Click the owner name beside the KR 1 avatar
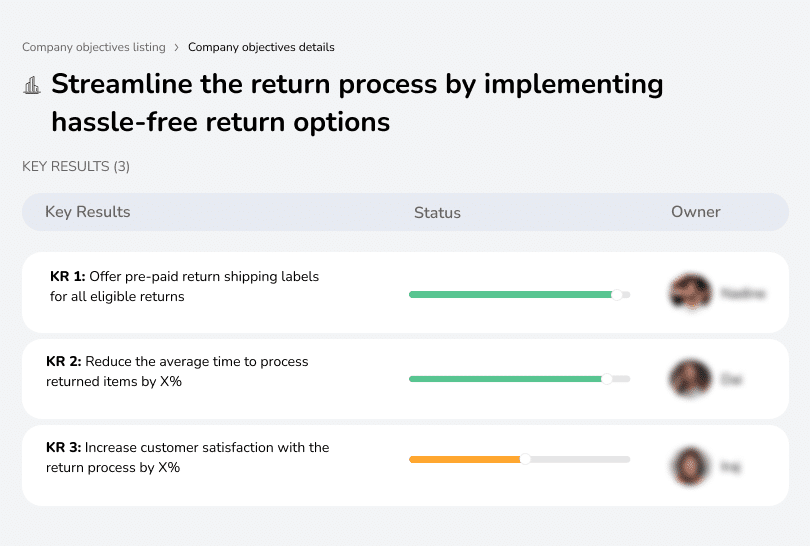 tap(743, 294)
